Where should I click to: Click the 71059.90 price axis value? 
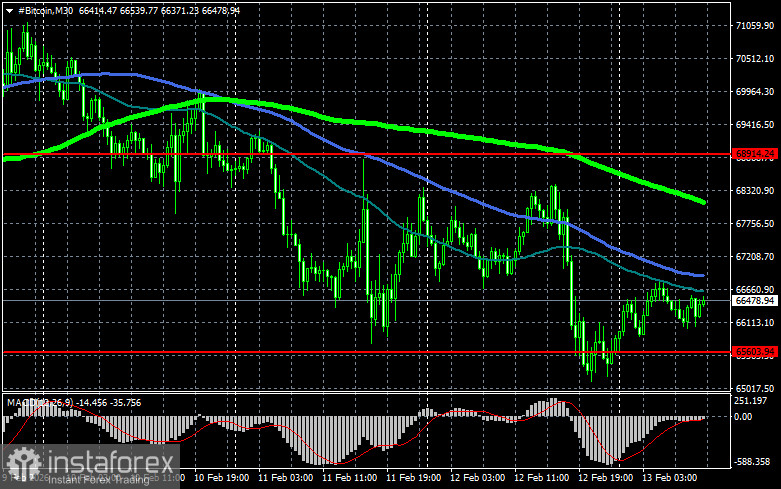click(x=755, y=25)
